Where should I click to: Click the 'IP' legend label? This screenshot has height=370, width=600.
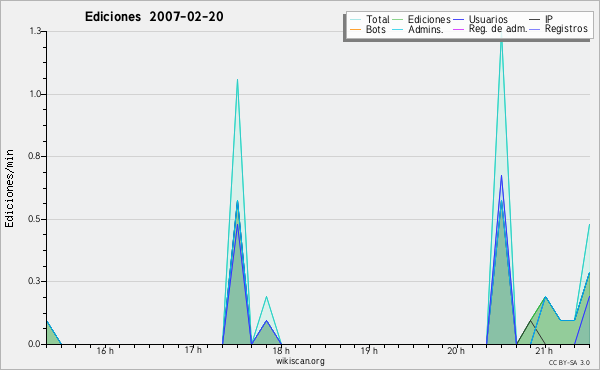[x=549, y=19]
